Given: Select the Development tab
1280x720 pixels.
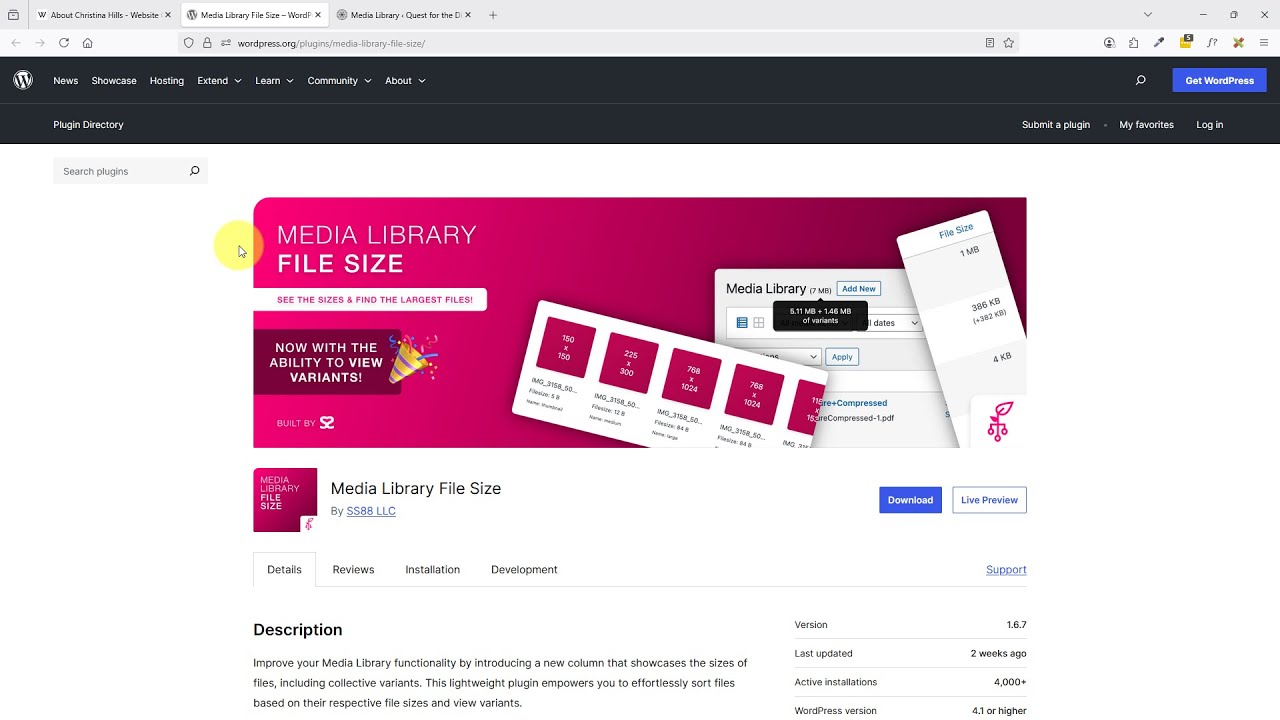Looking at the screenshot, I should 524,569.
